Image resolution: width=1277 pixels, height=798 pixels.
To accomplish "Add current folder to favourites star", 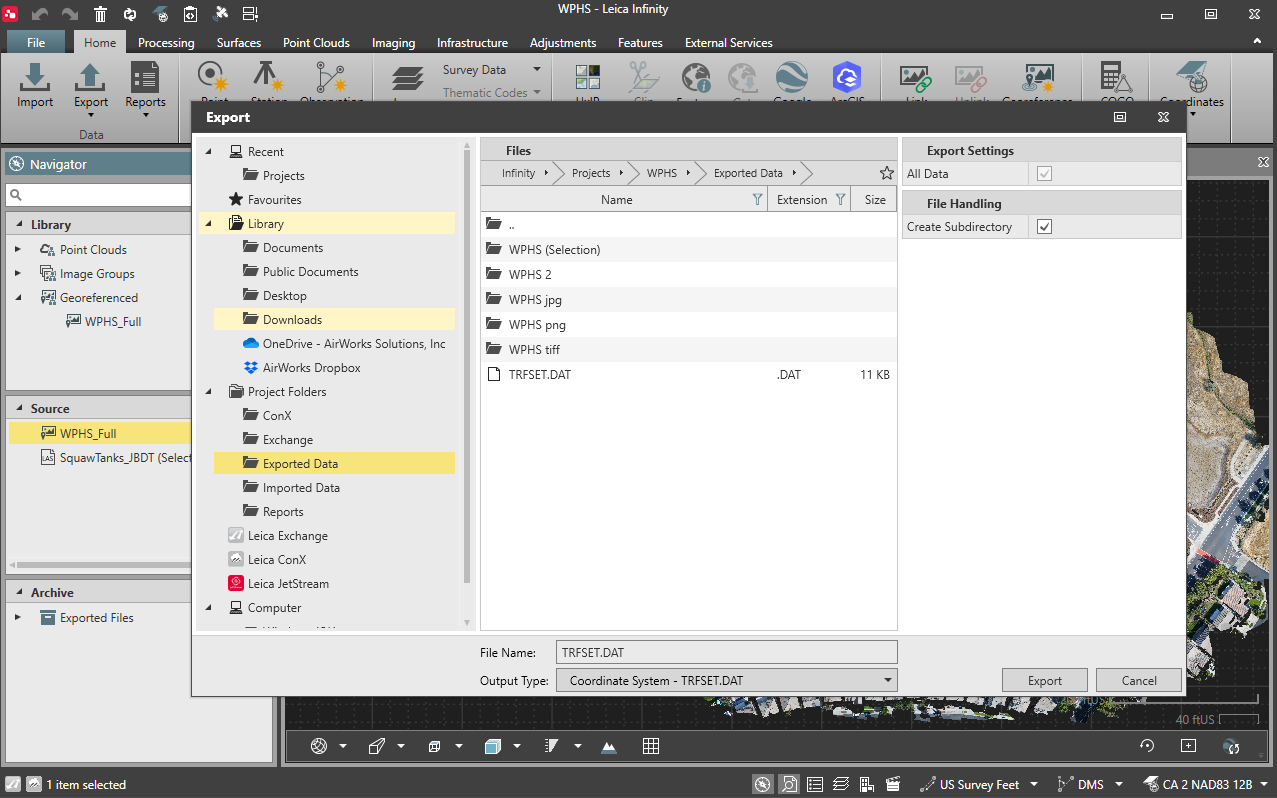I will [x=886, y=173].
